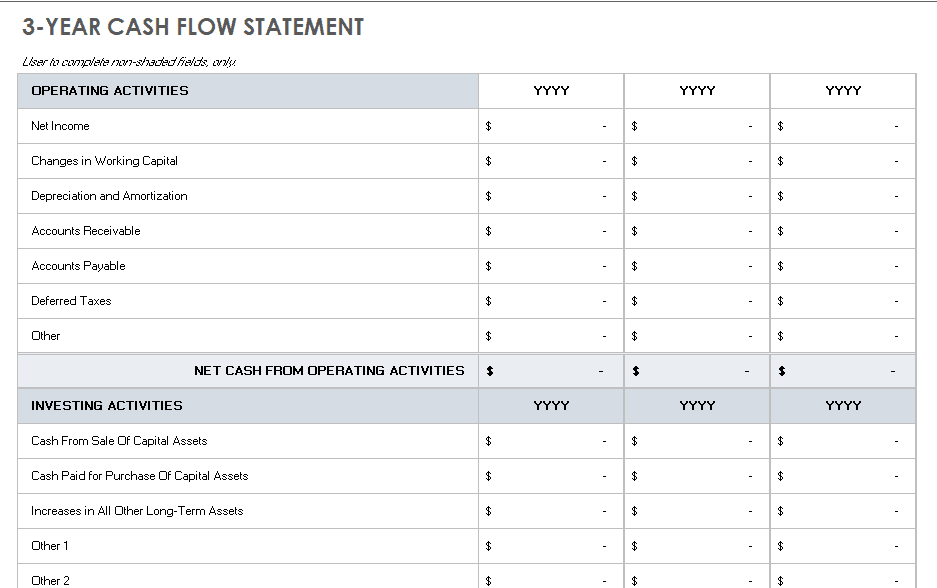Select the Other 2 row label

click(x=50, y=581)
